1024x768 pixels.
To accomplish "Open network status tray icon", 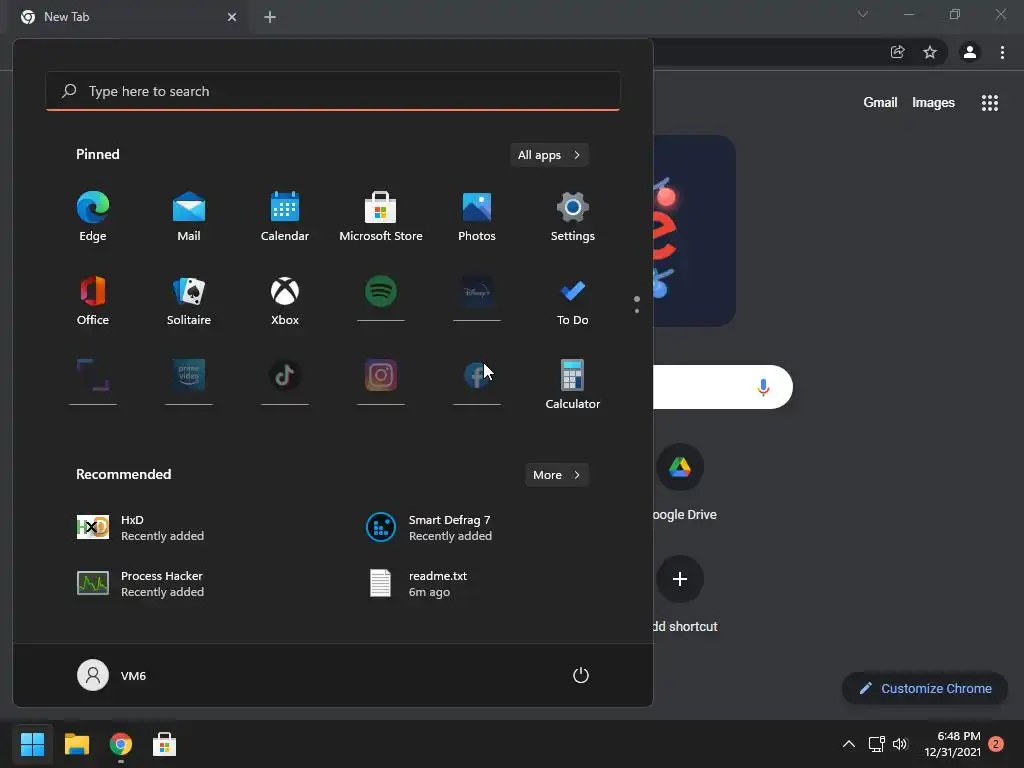I will [876, 744].
